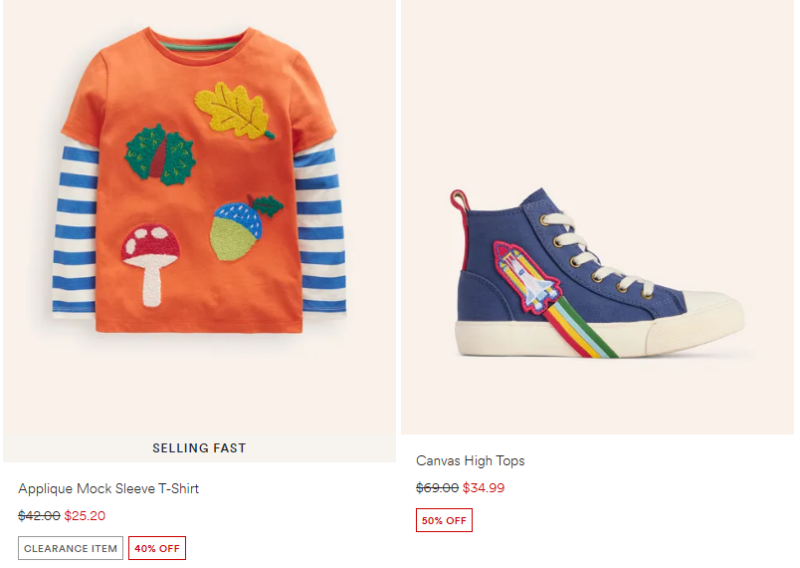Click the rocket patch on the sneaker
Viewport: 800px width, 568px height.
pyautogui.click(x=528, y=277)
